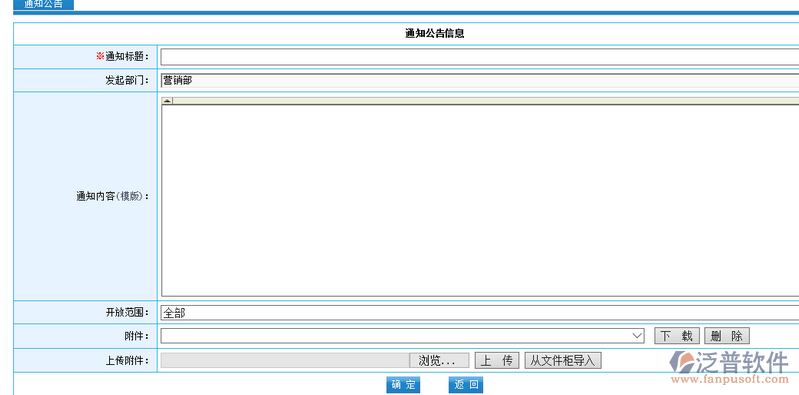Click inside the 通知内容 editor text area
Viewport: 799px width, 395px height.
(480, 200)
